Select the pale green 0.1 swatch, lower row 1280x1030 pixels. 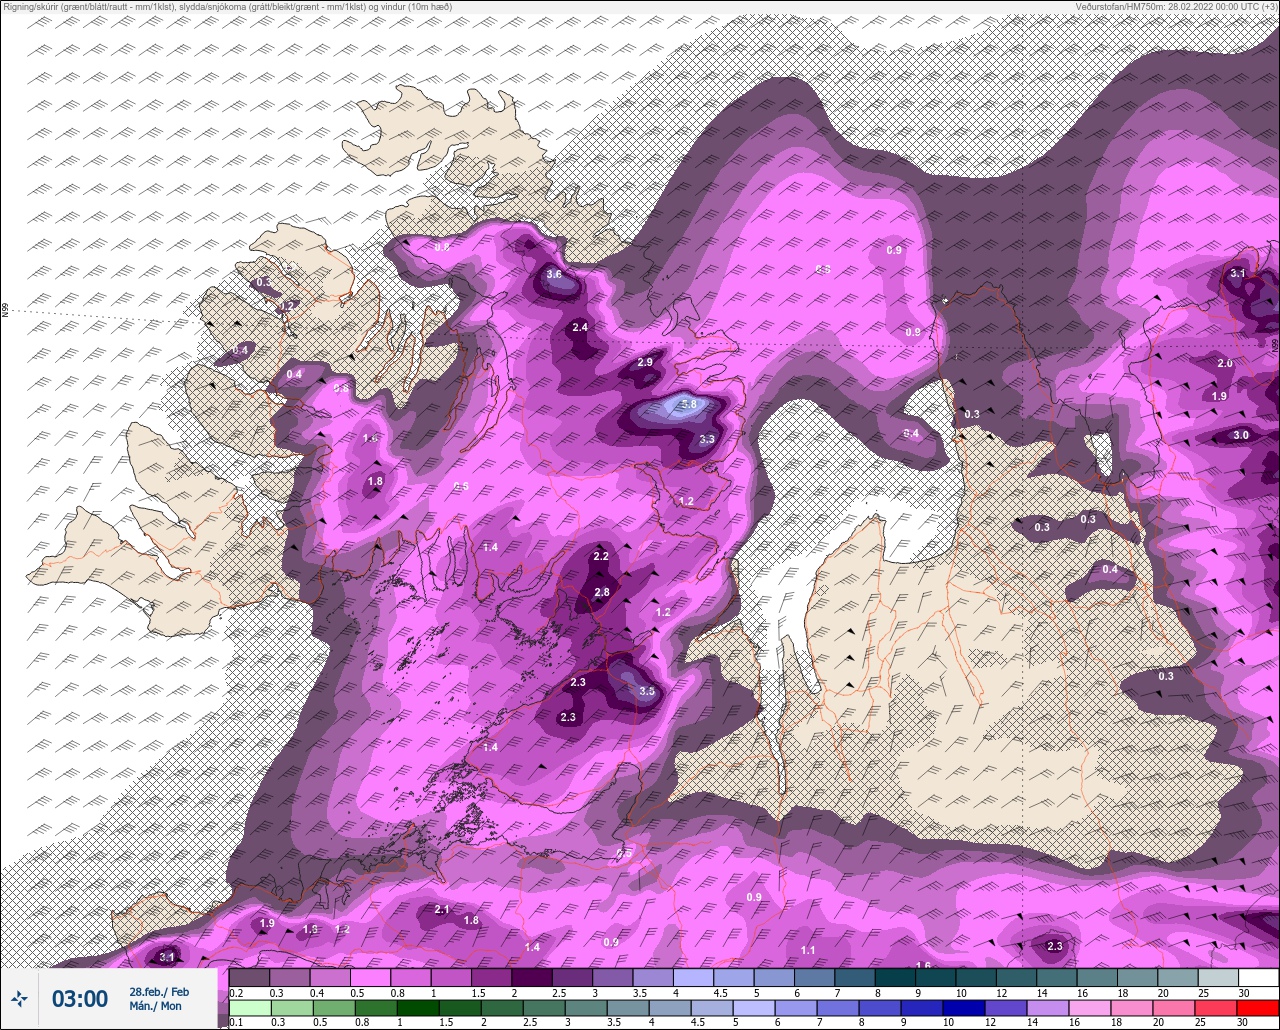250,1008
